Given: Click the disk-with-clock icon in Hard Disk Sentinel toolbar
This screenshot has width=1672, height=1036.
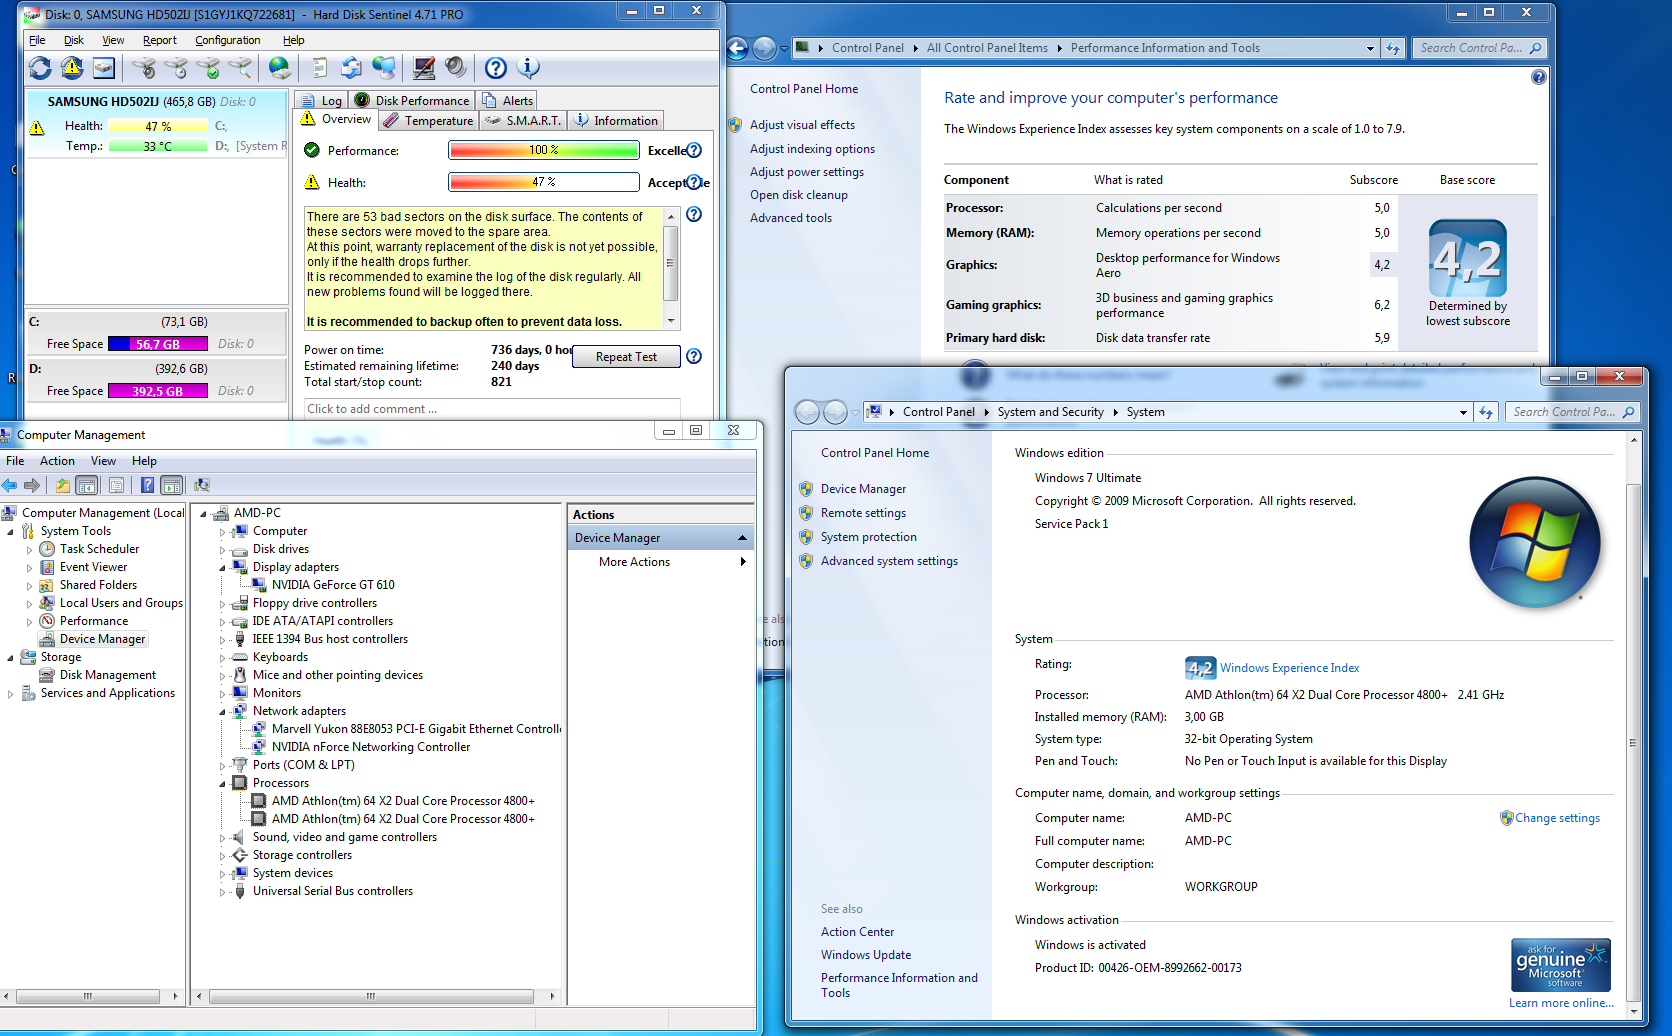Looking at the screenshot, I should tap(176, 68).
